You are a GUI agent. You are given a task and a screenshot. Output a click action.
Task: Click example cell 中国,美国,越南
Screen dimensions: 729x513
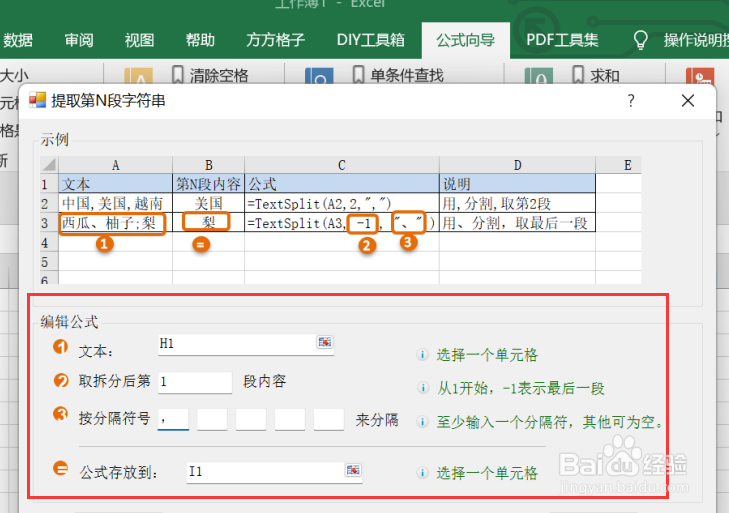point(115,203)
